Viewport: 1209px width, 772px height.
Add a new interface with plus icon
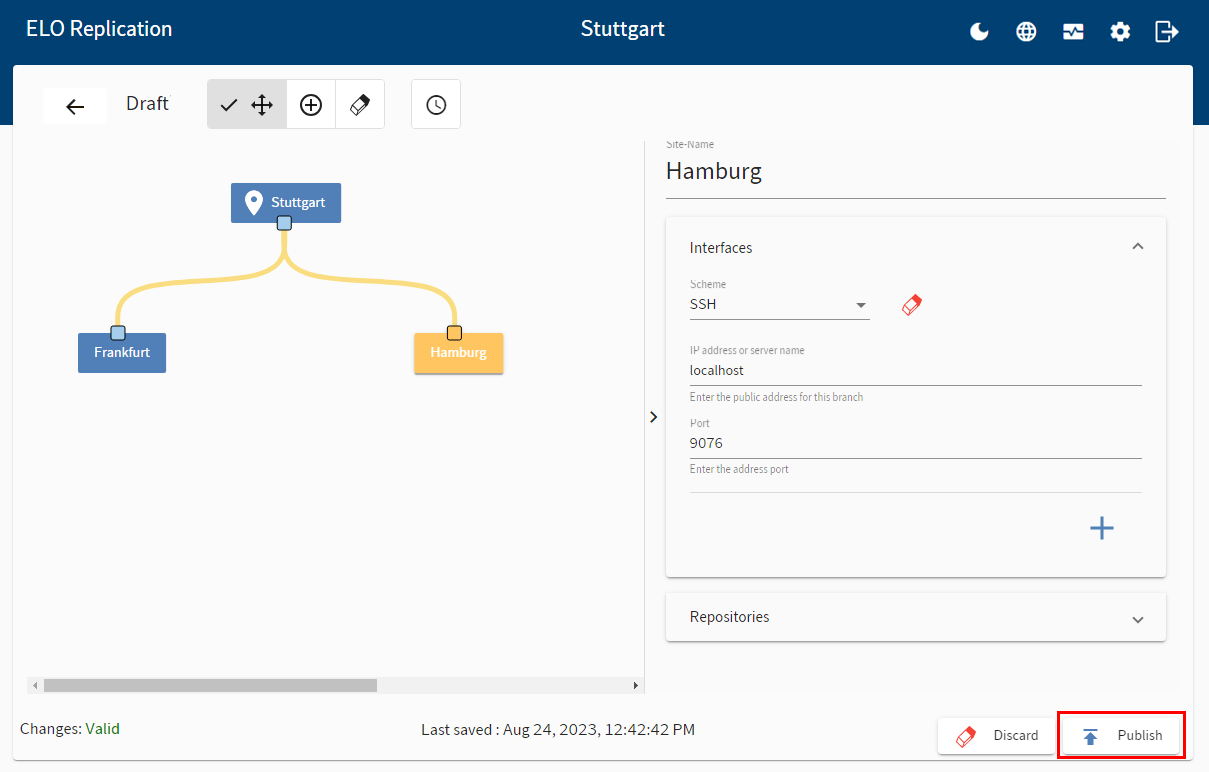[x=1101, y=528]
